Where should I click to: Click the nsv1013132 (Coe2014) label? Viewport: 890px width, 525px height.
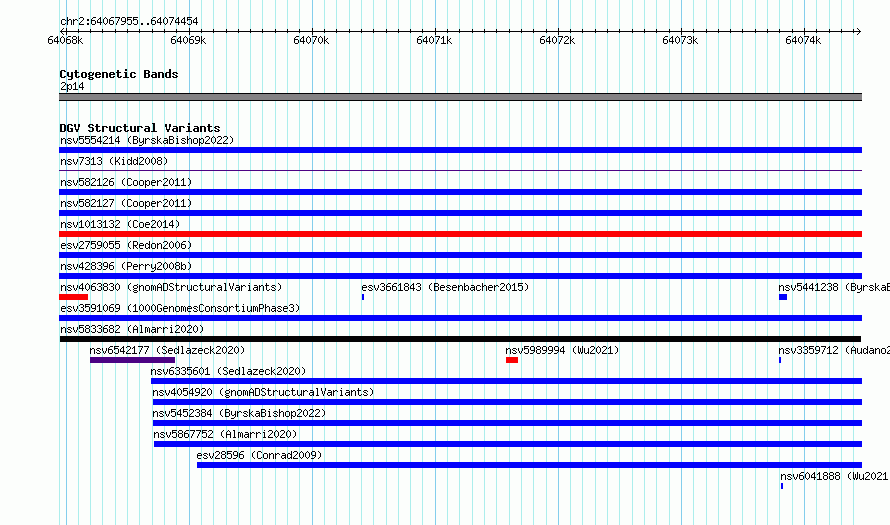point(120,224)
